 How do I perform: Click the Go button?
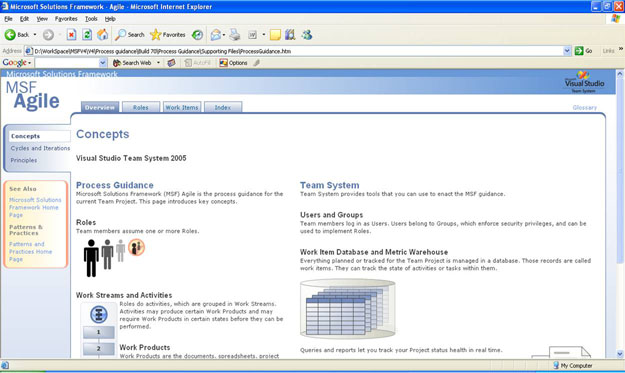click(x=584, y=51)
